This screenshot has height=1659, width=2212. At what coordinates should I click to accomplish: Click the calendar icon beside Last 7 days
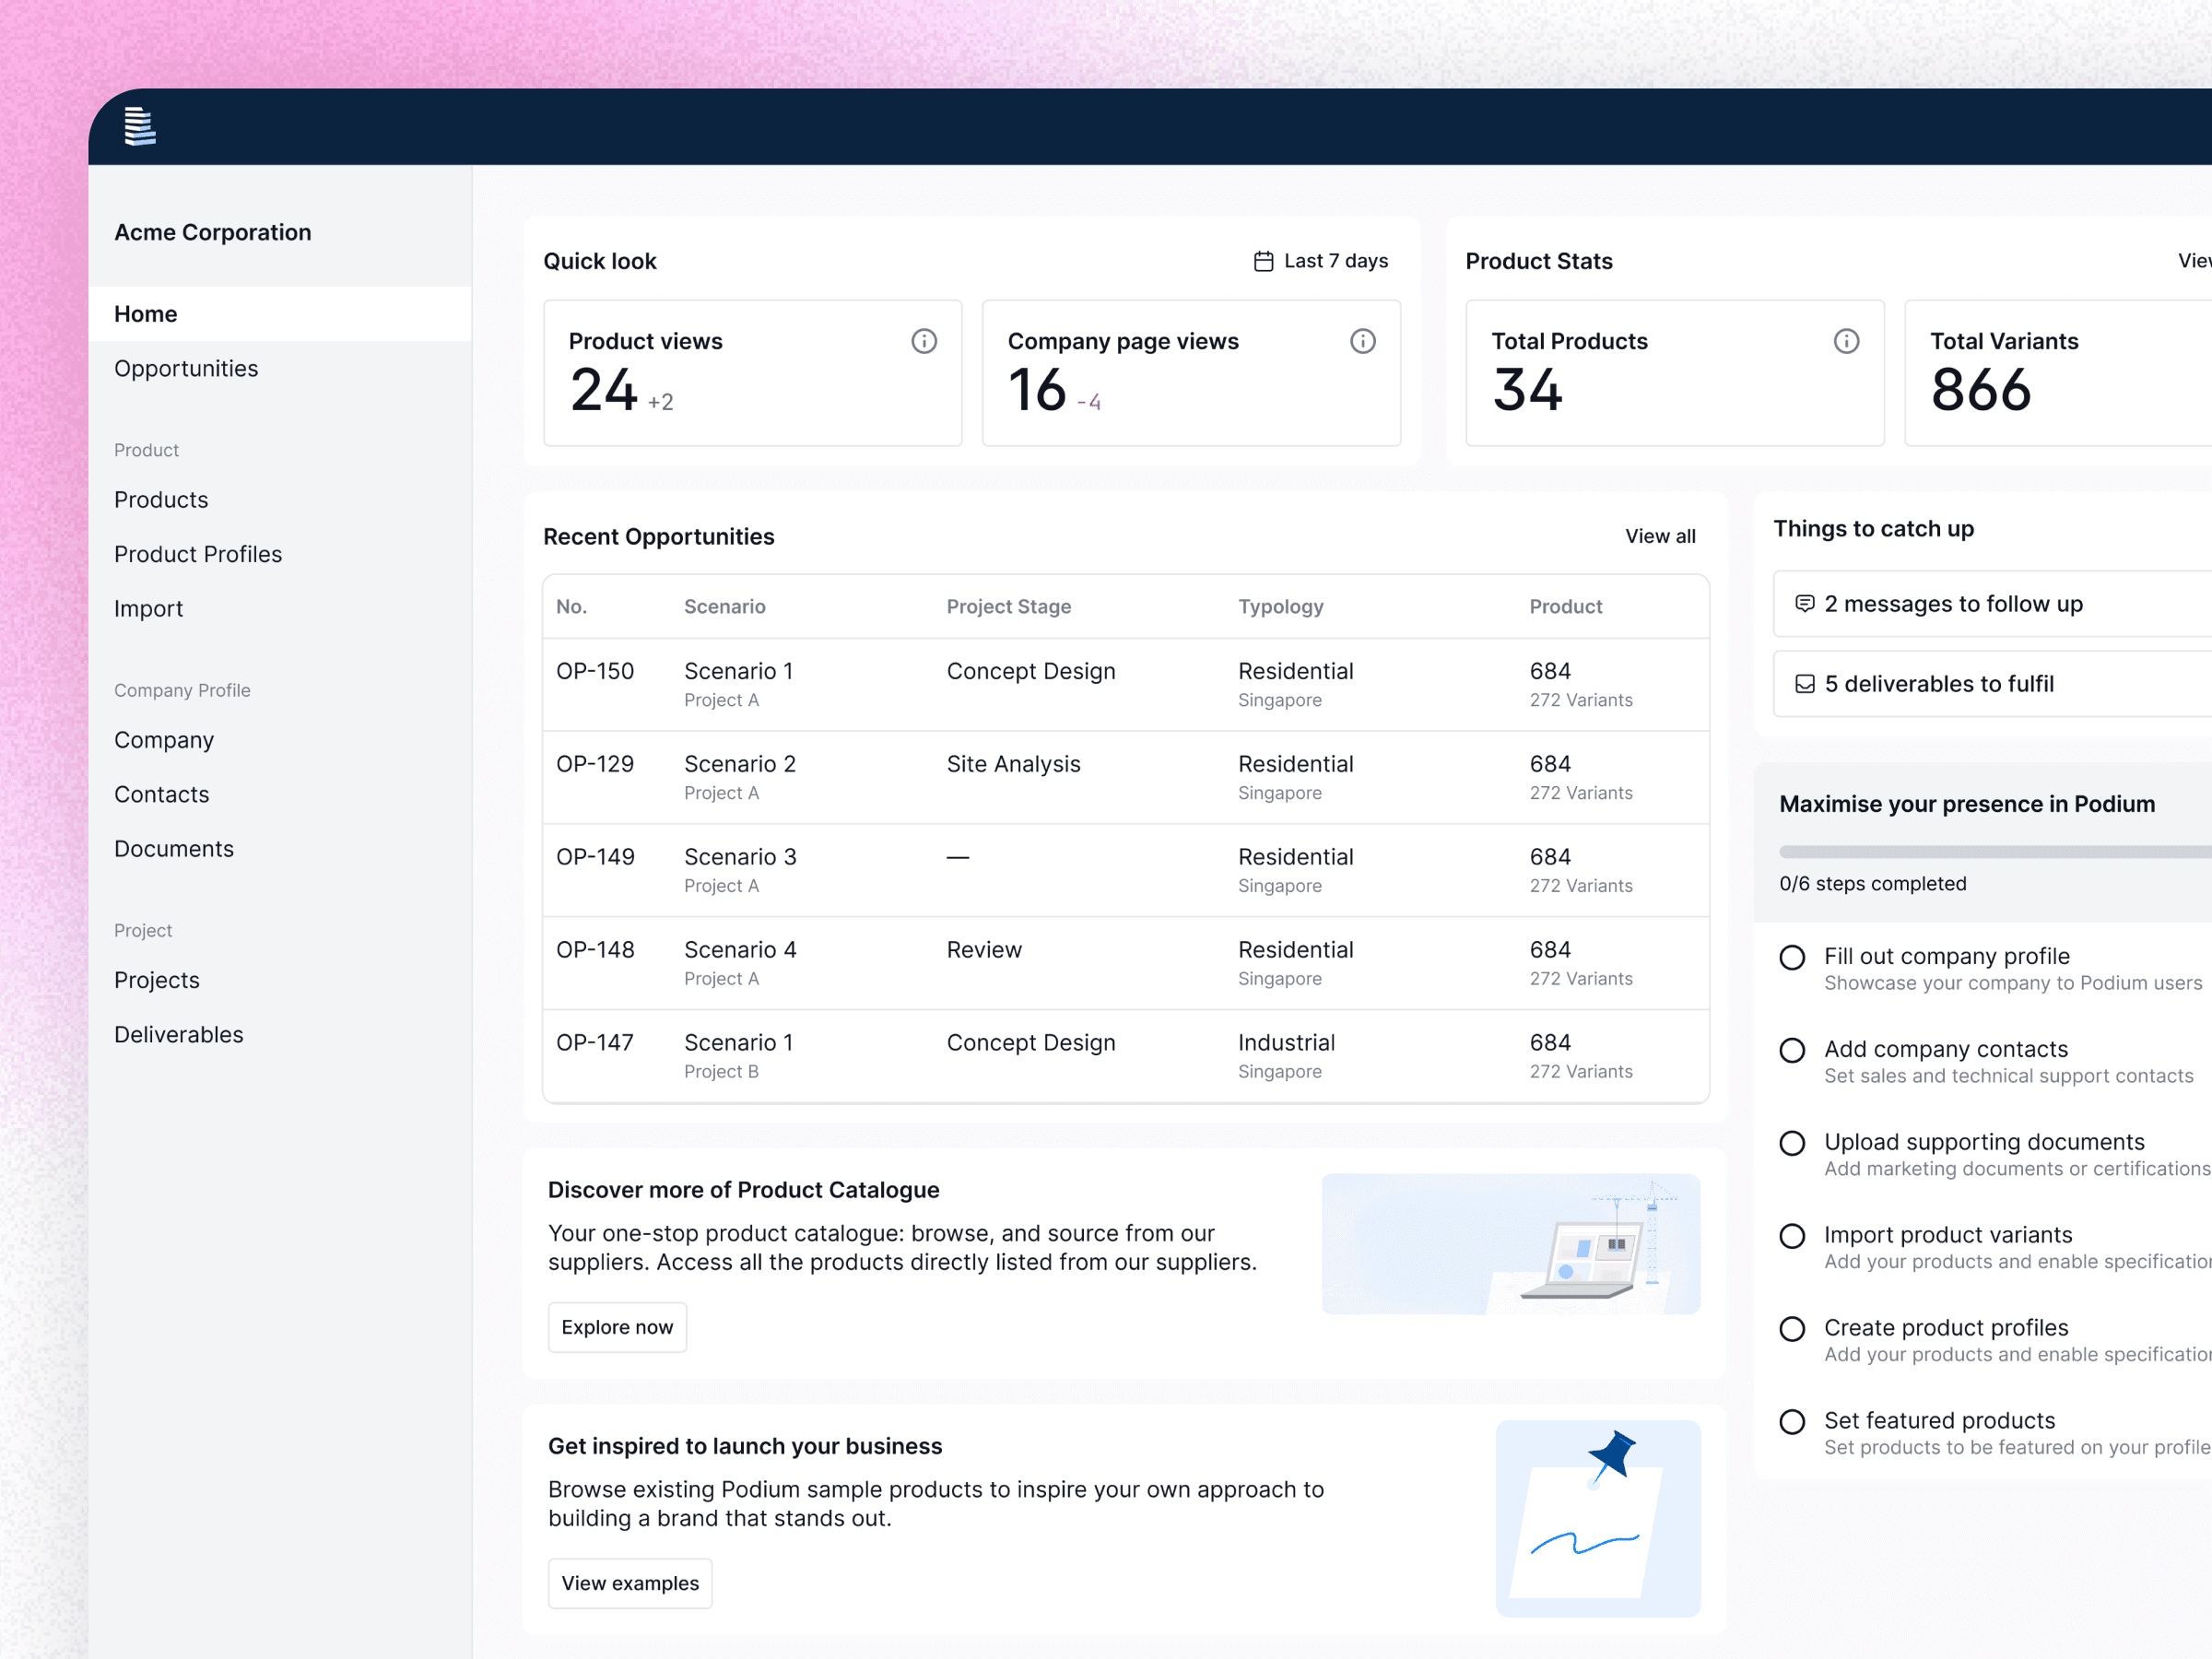(1263, 261)
